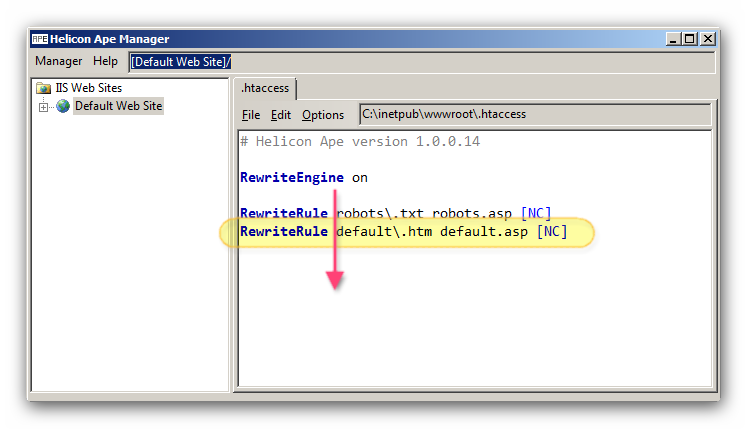Maximize the Helicon Ape Manager window

689,39
